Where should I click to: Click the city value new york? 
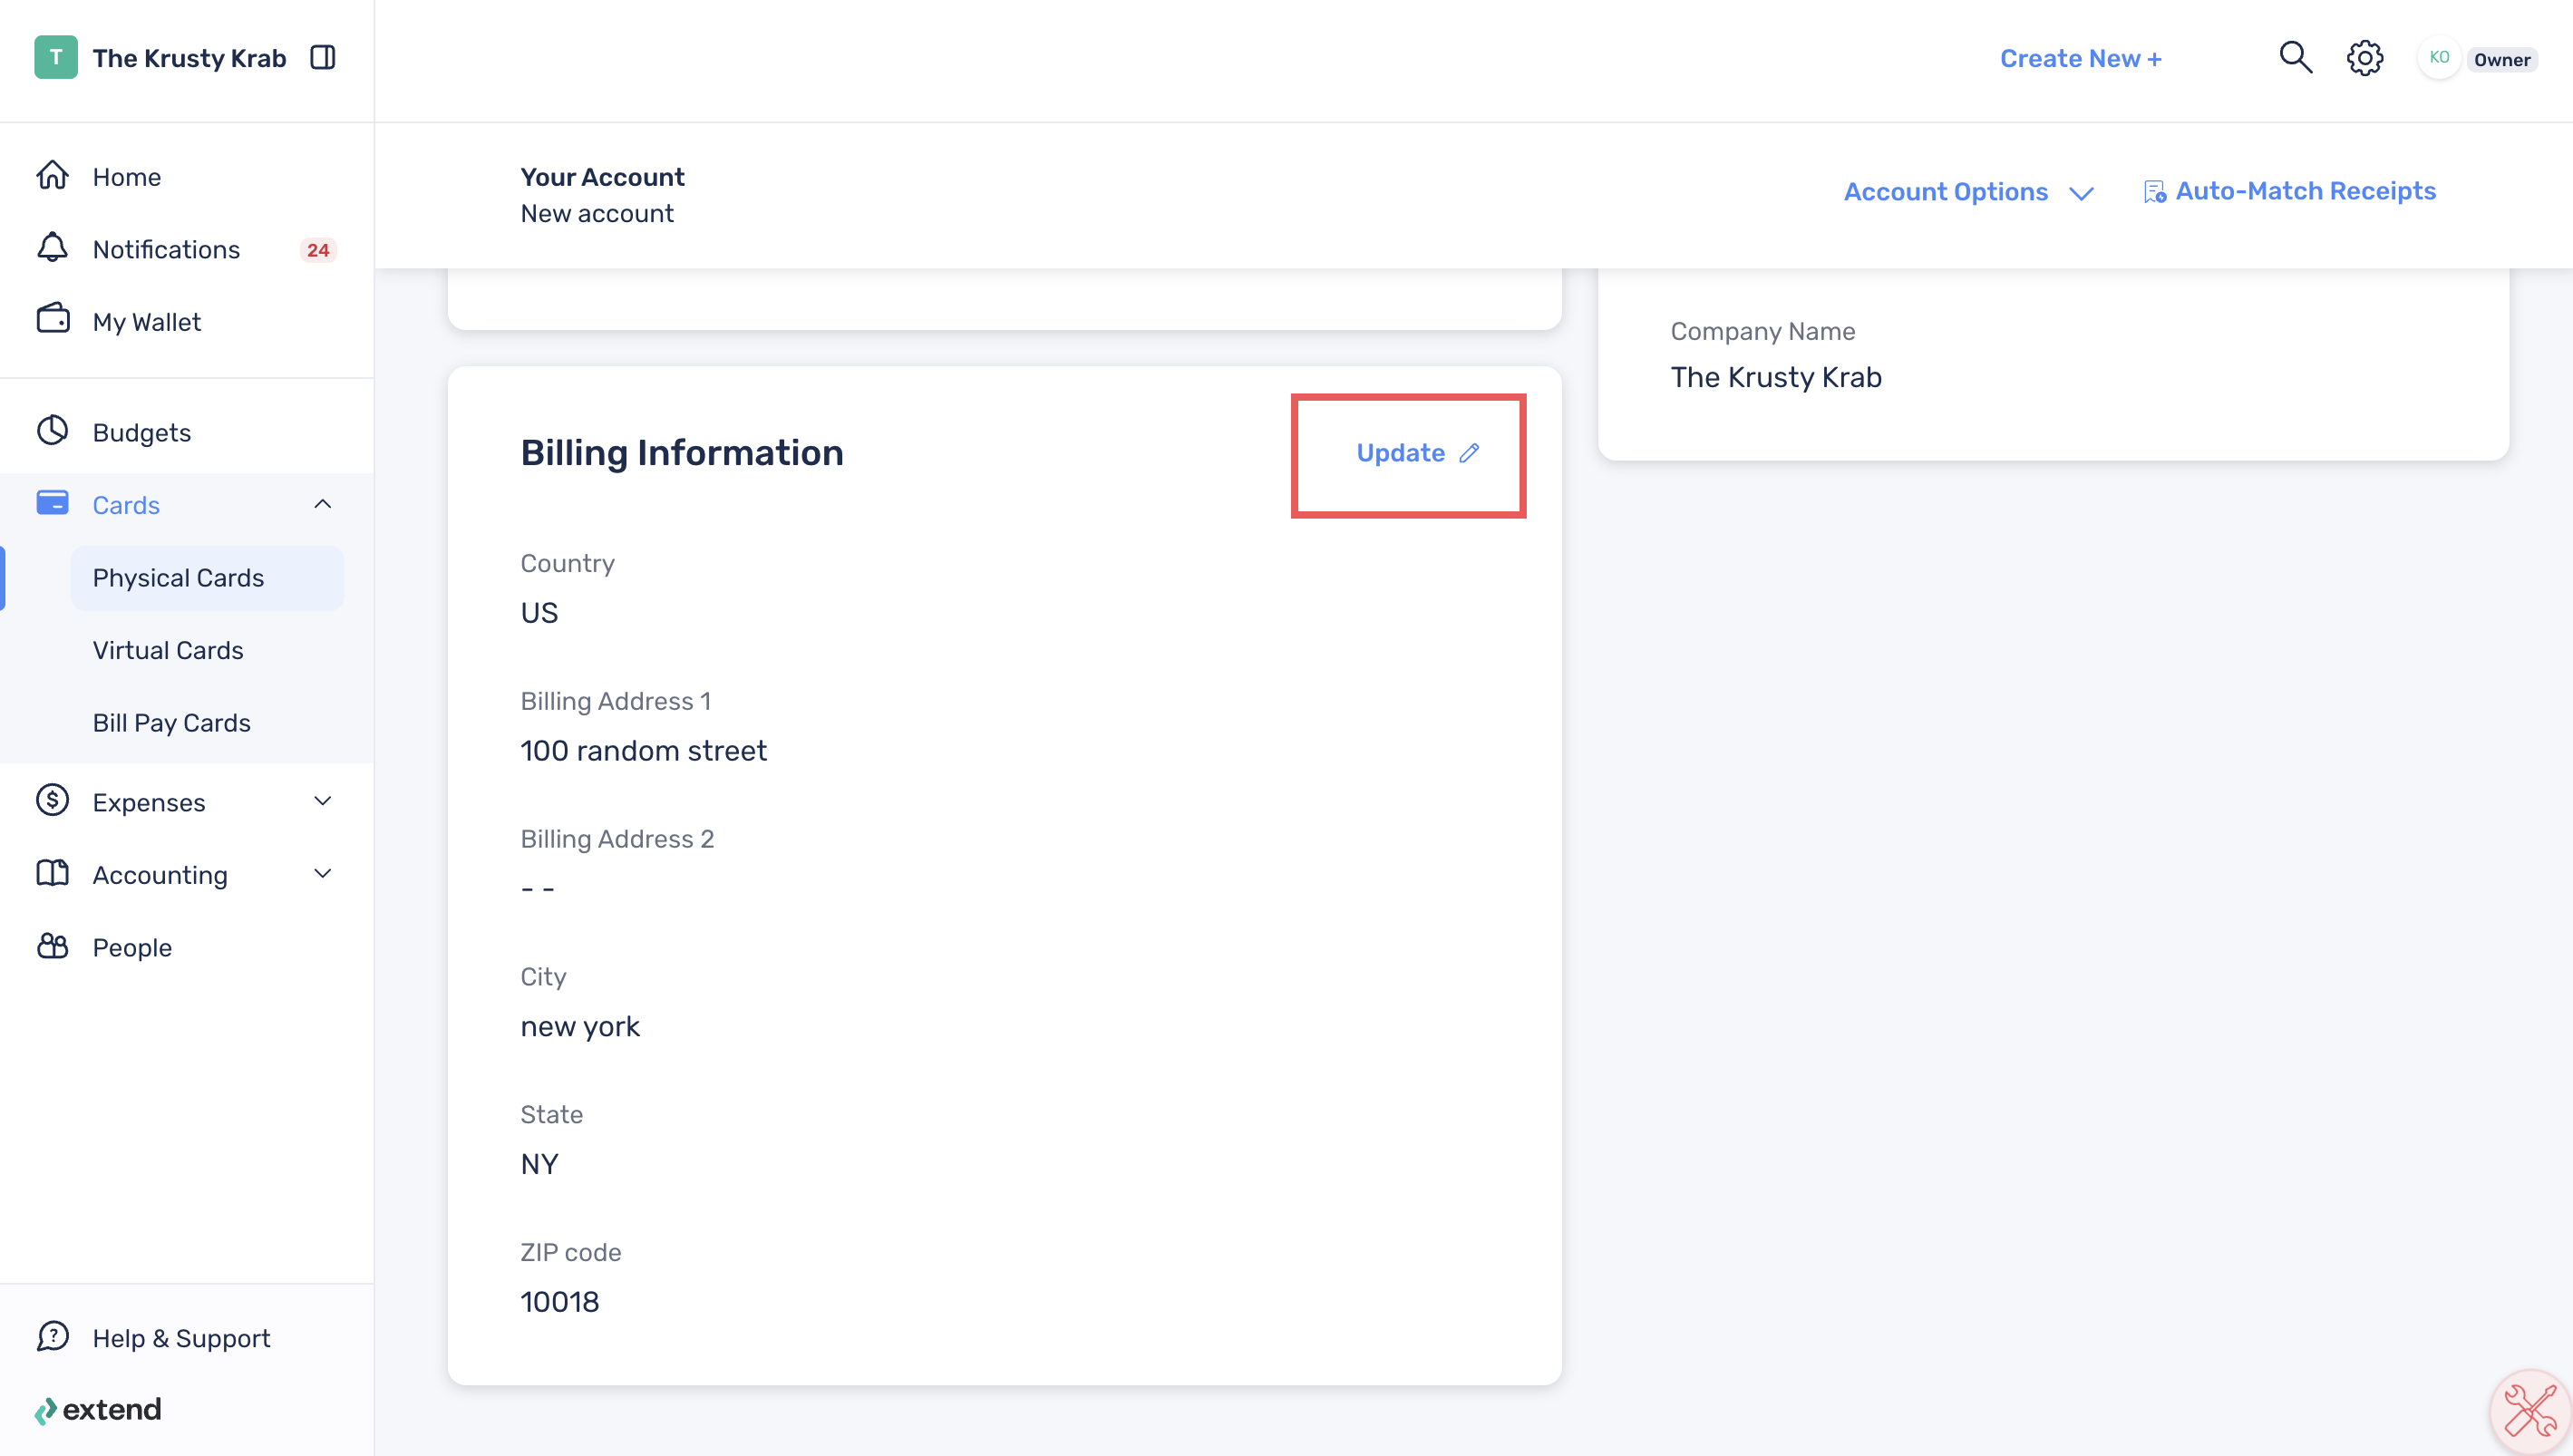[580, 1027]
